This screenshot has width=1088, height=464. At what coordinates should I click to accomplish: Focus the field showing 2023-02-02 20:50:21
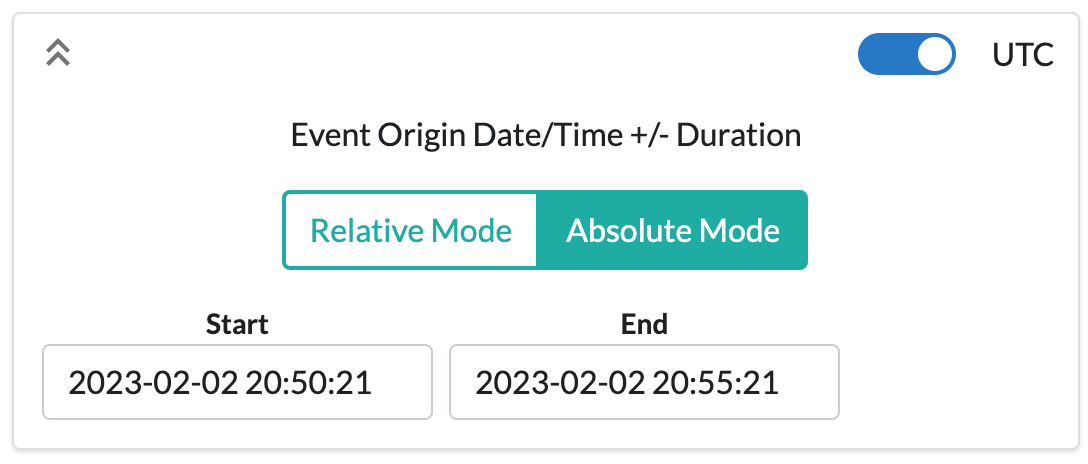[x=237, y=382]
